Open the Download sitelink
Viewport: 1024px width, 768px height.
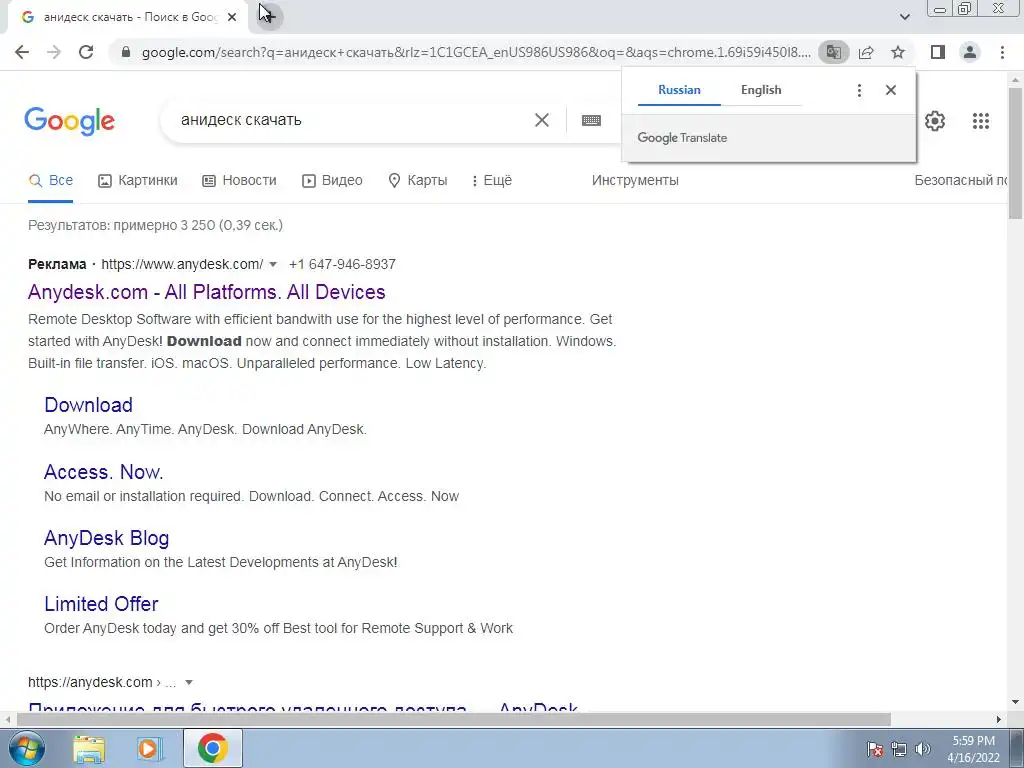[x=88, y=405]
